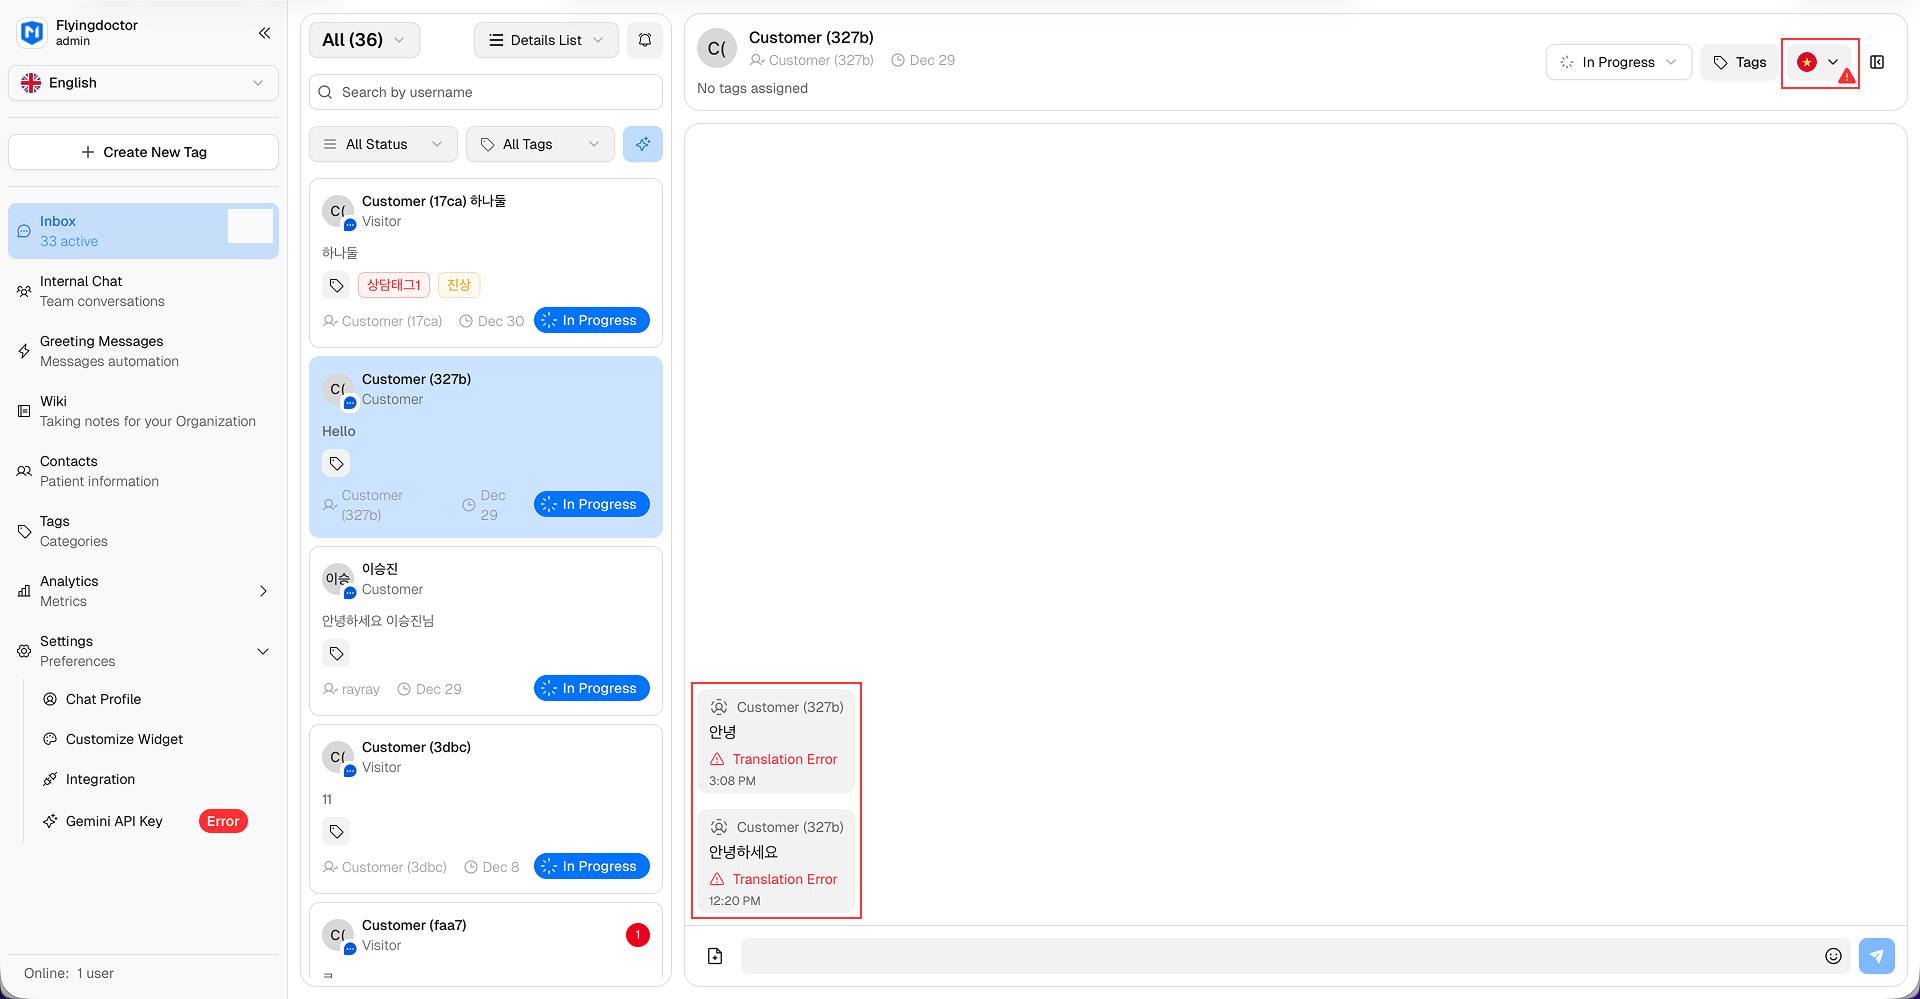Activate the blue AI sparkles filter icon
Viewport: 1920px width, 999px height.
pyautogui.click(x=643, y=144)
